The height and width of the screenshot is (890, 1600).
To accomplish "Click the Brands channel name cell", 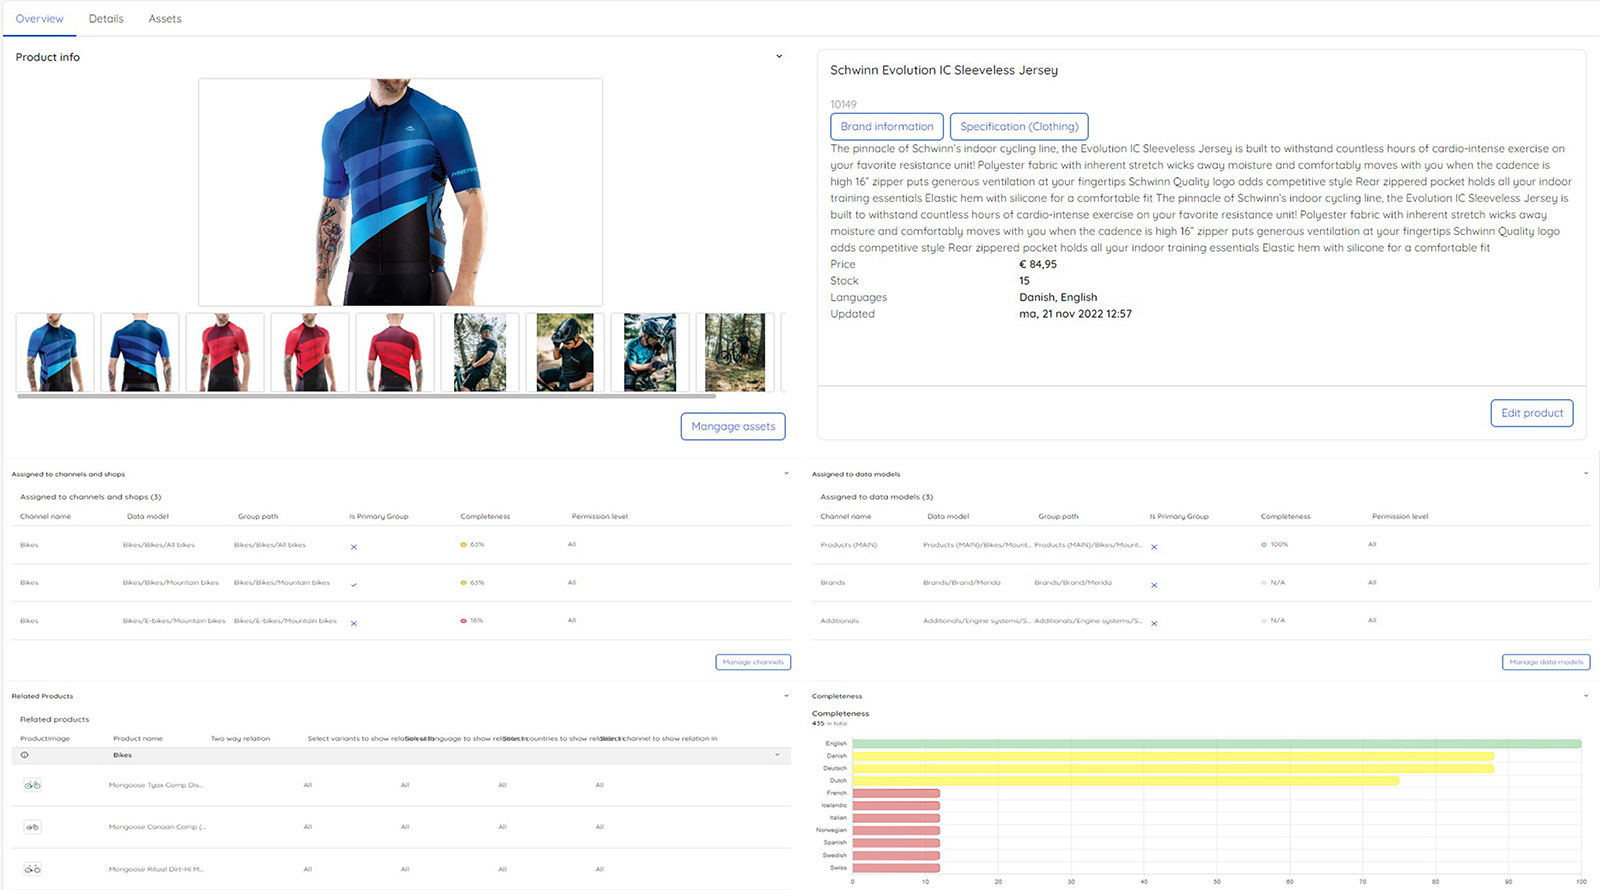I will [833, 582].
